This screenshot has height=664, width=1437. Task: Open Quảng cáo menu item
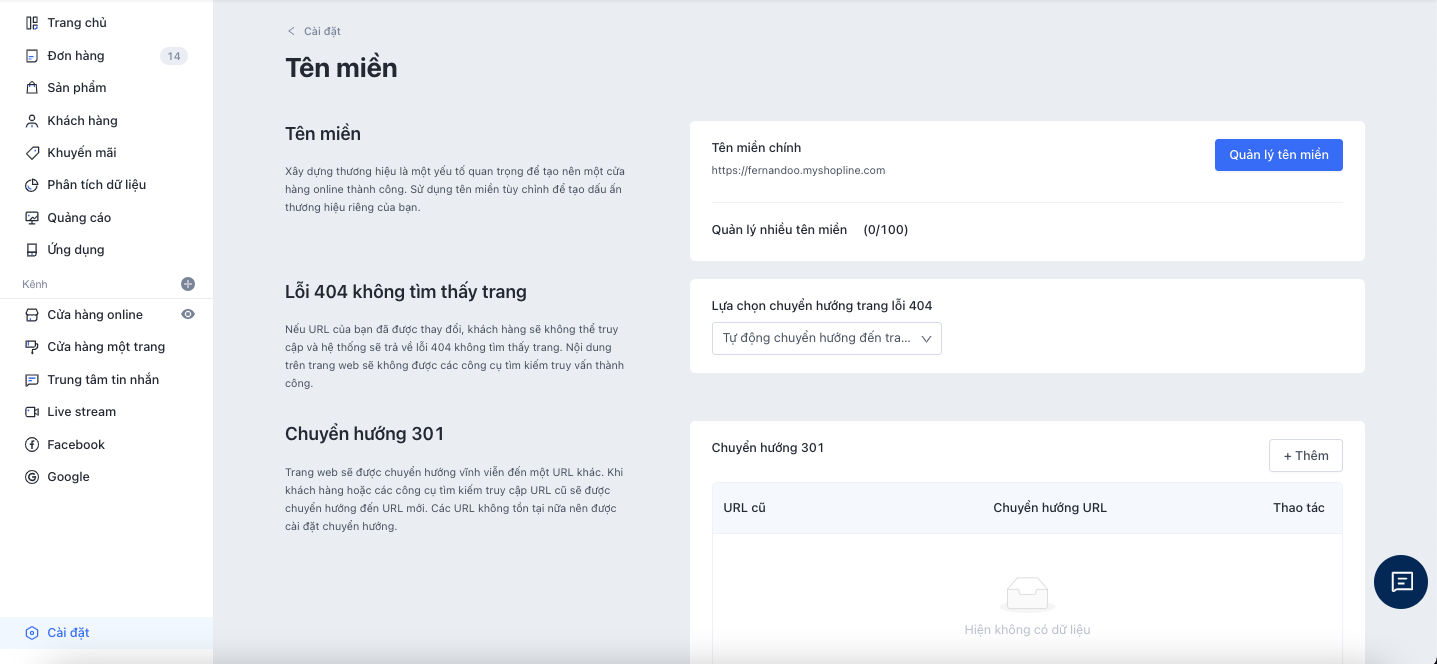pos(79,218)
